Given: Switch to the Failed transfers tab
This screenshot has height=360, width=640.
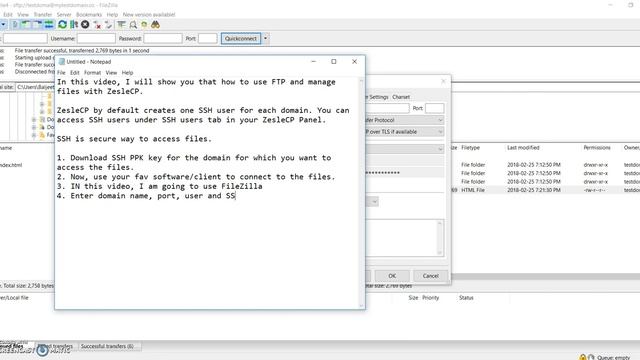Looking at the screenshot, I should [56, 346].
